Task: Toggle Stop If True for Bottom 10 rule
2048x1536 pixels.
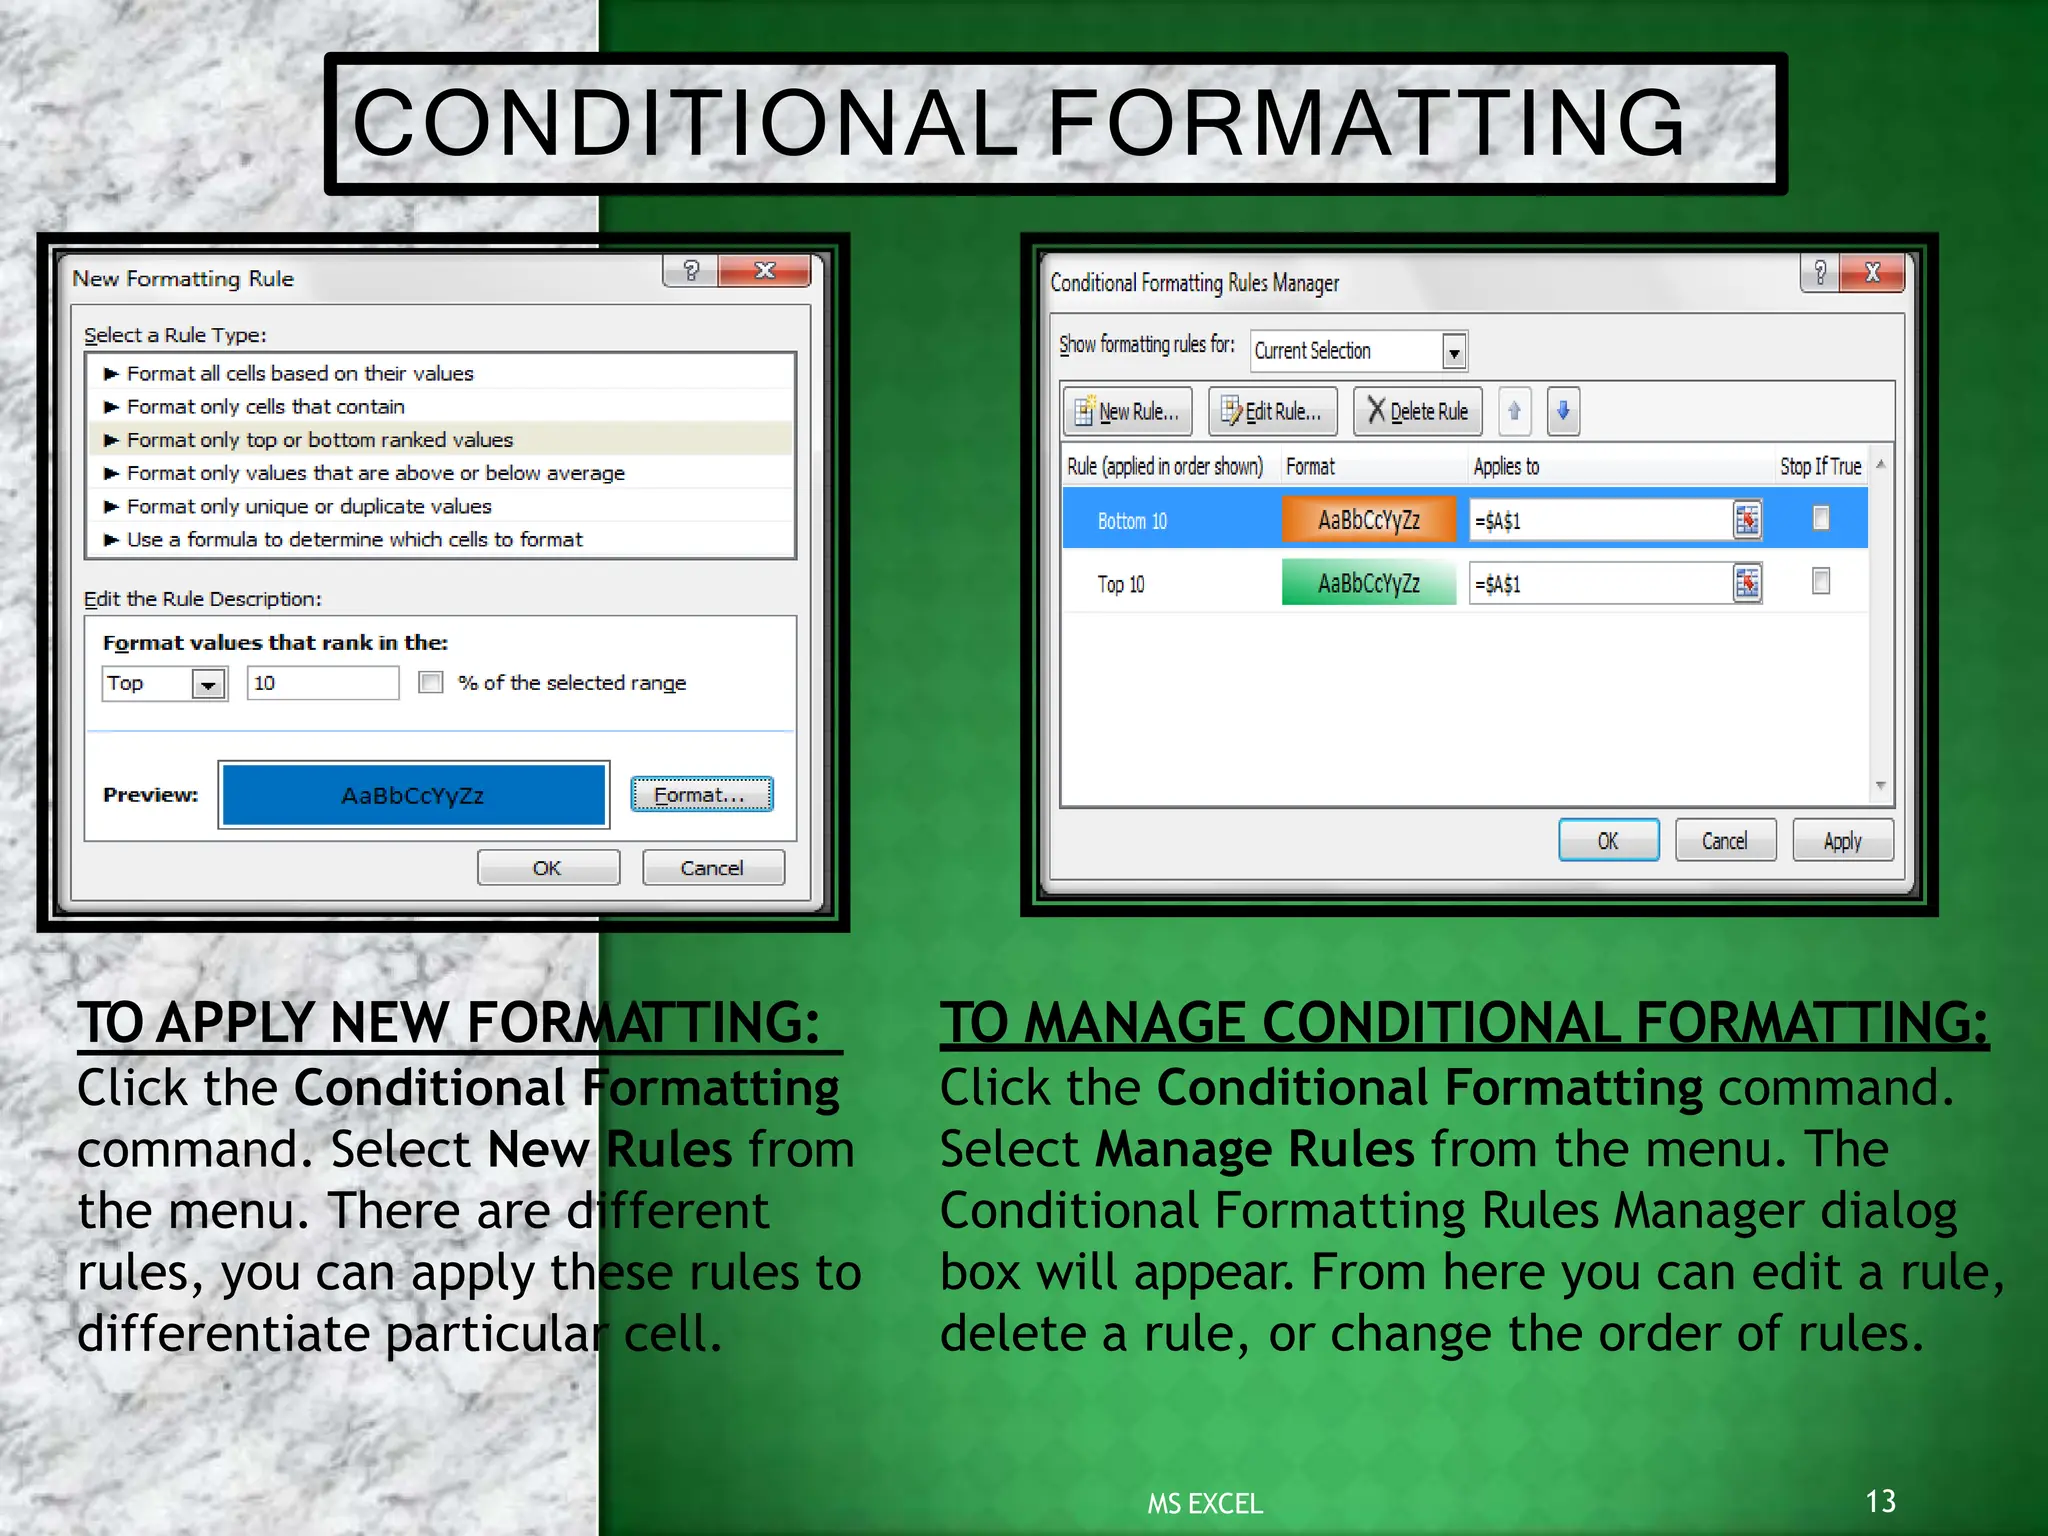Action: (x=1821, y=517)
